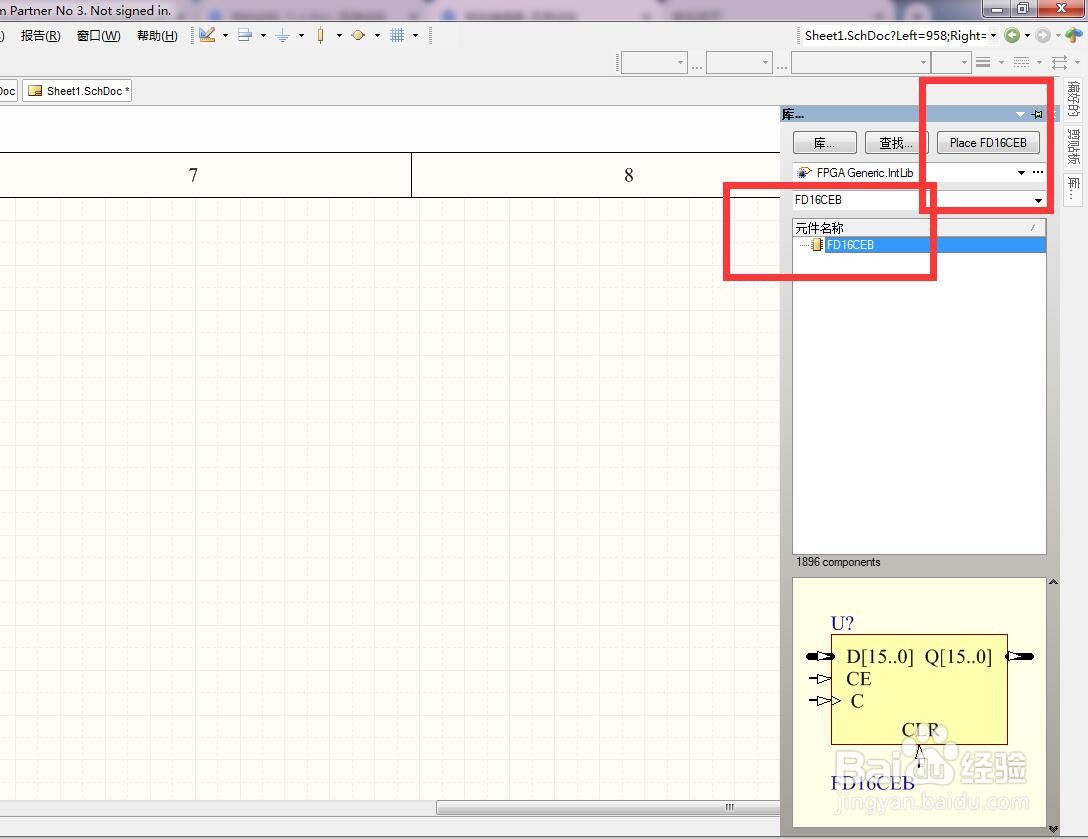
Task: Open the address bar history dropdown
Action: [x=994, y=35]
